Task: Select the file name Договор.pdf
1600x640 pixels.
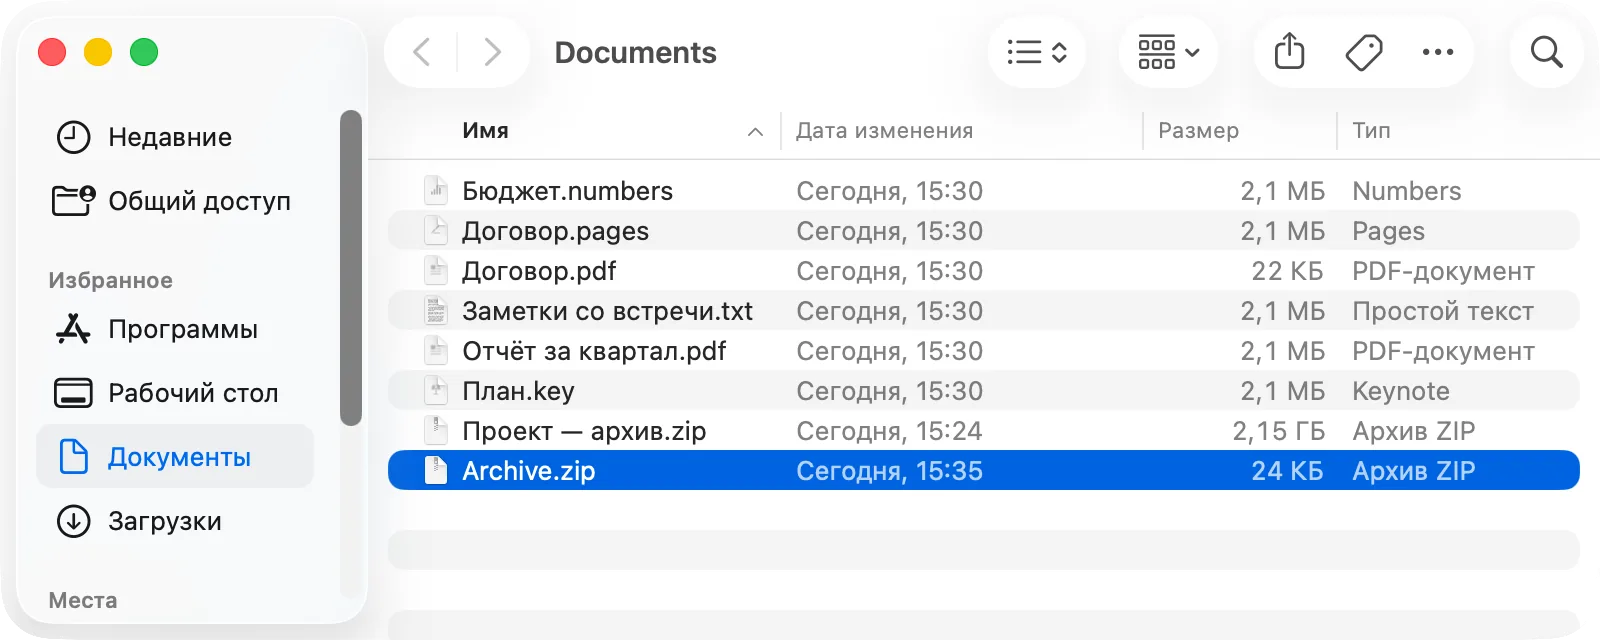Action: [539, 271]
